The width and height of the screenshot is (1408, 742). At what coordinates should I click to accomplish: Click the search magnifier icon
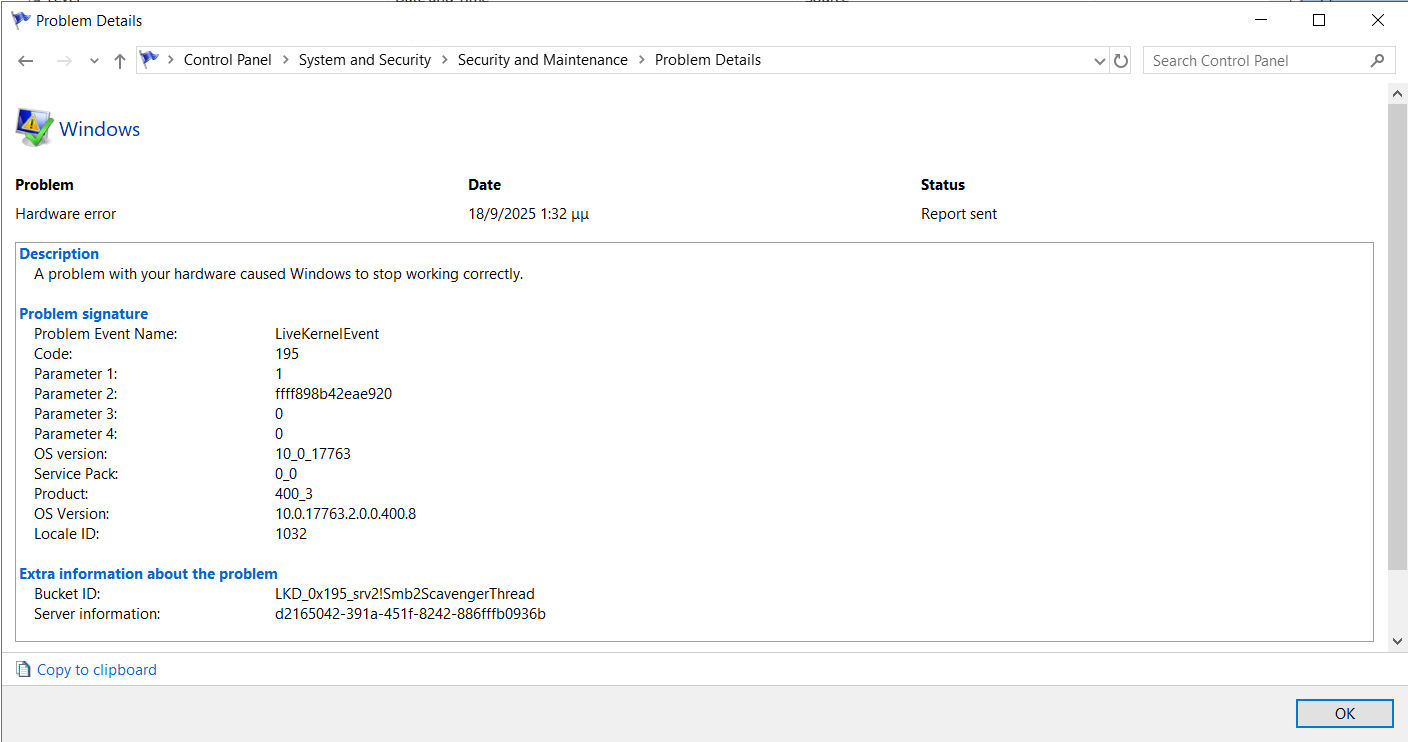click(x=1377, y=61)
